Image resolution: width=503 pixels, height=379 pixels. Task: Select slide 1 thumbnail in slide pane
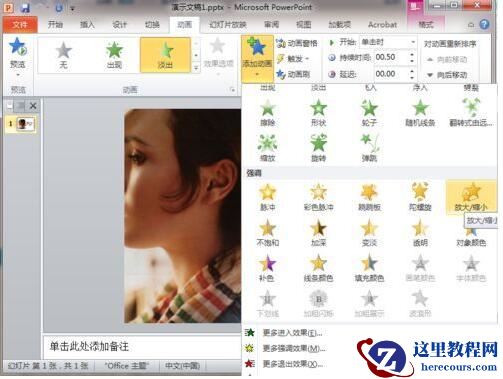[26, 124]
